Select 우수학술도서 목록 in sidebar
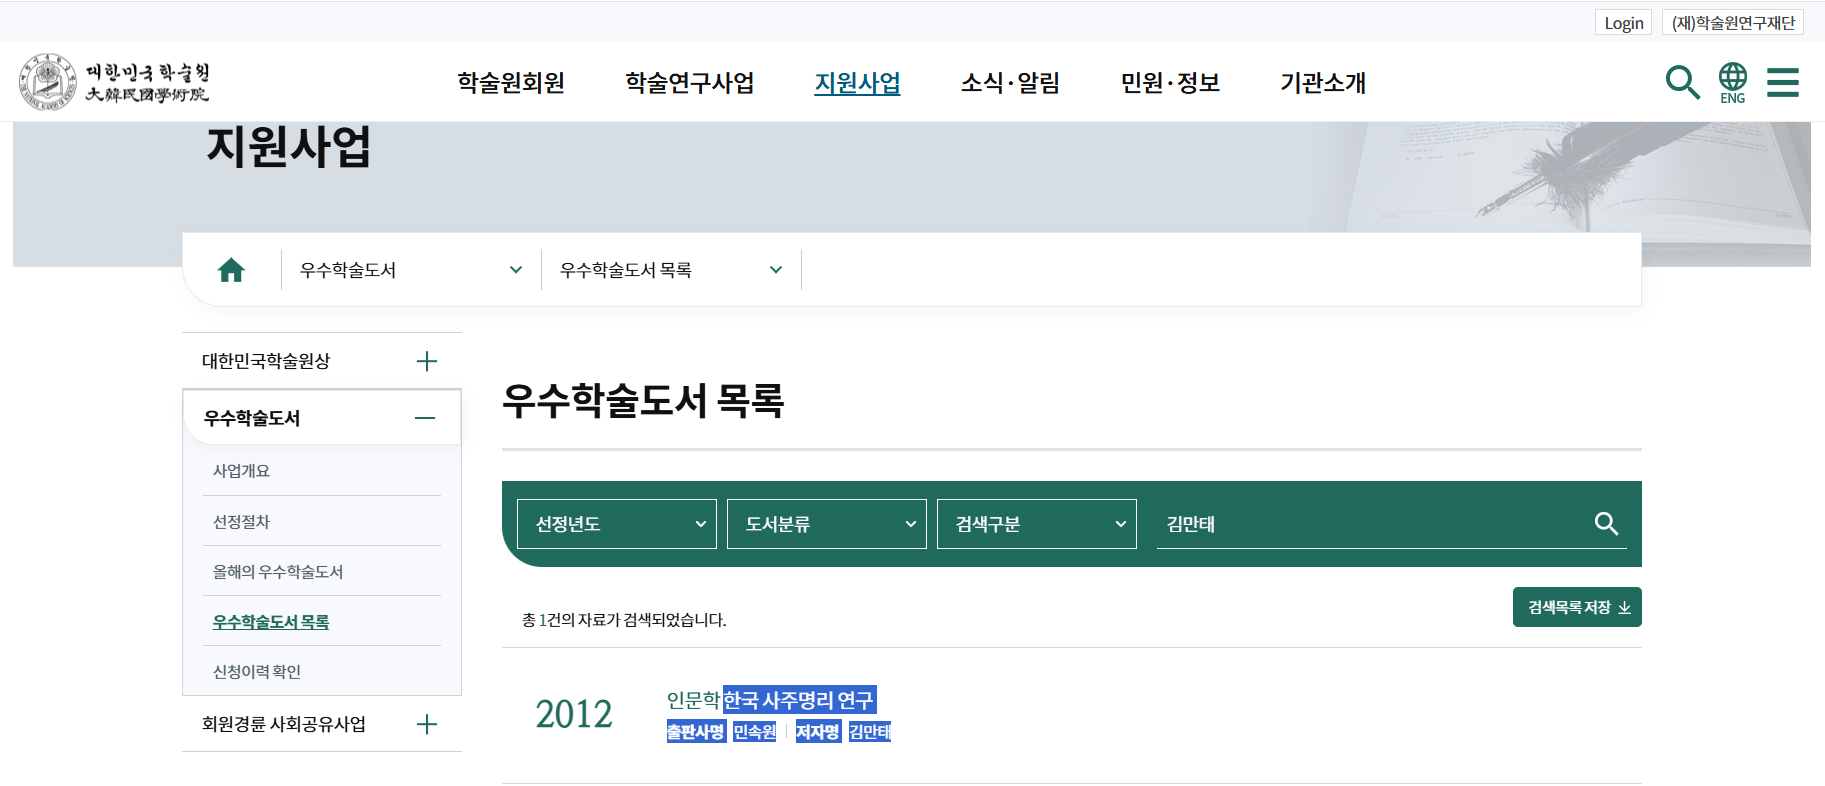The image size is (1825, 786). tap(271, 622)
